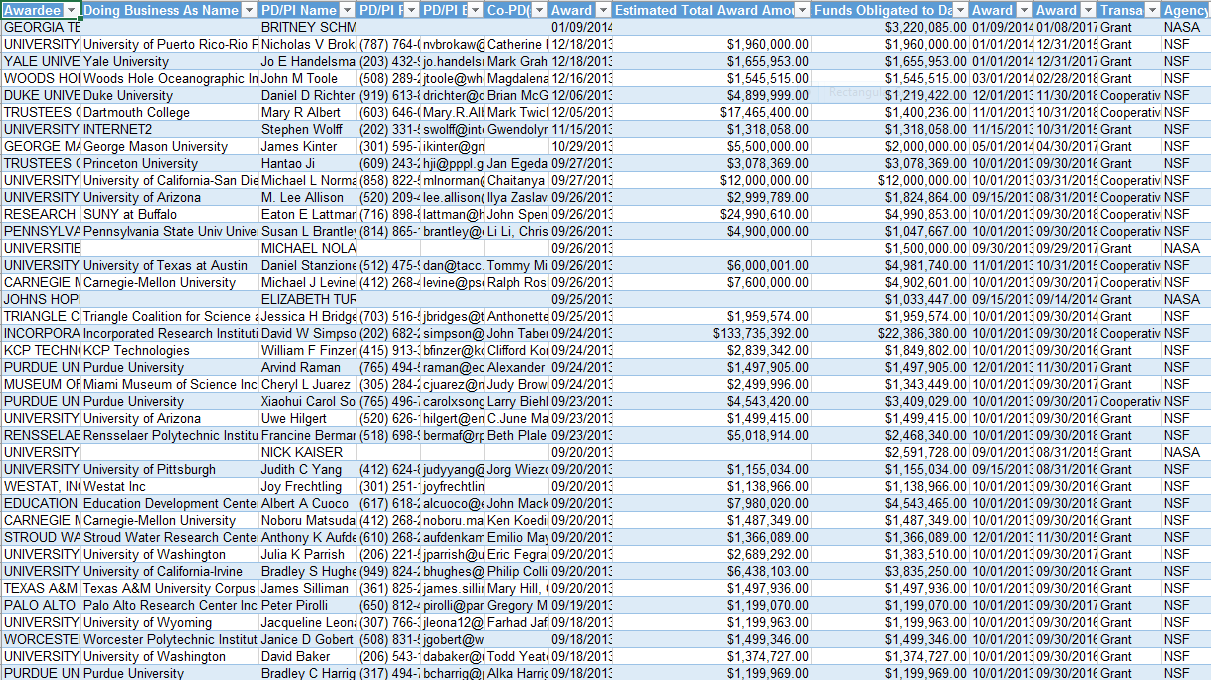Screen dimensions: 1211x680
Task: Click the Woods Hole Oceanographic cell
Action: tap(168, 78)
